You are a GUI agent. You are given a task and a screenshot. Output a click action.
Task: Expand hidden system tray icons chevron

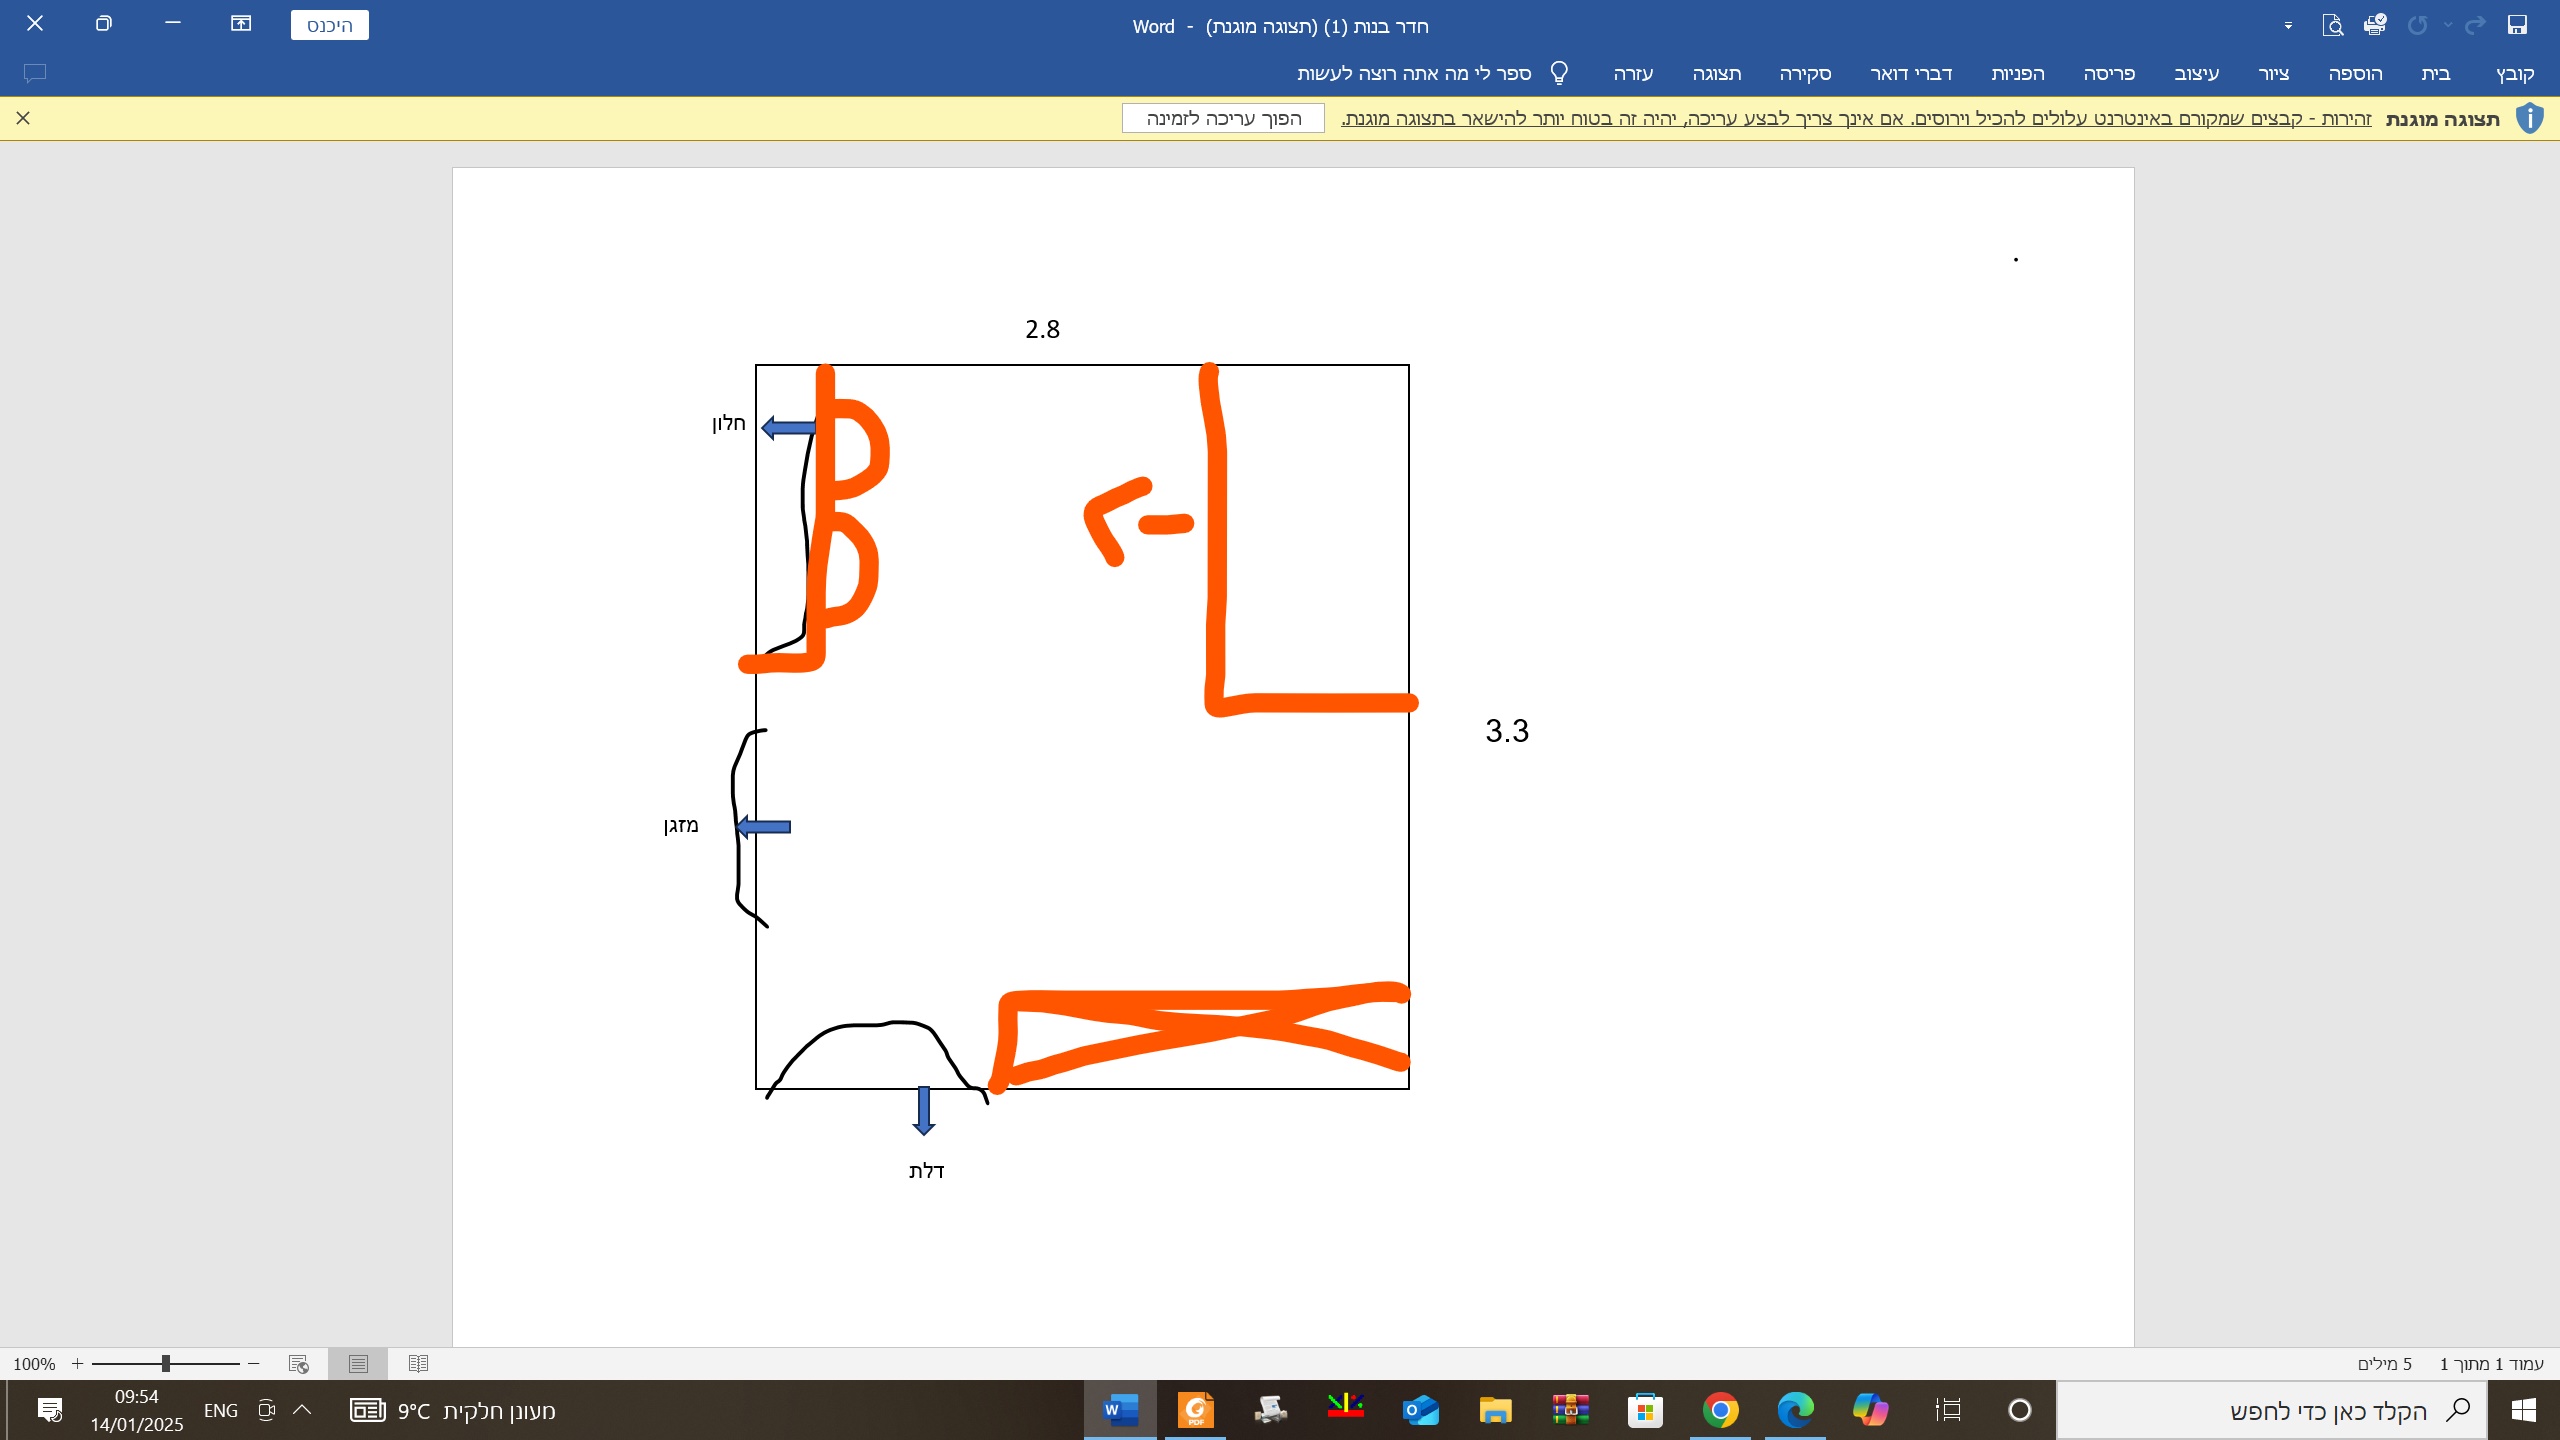click(x=302, y=1410)
